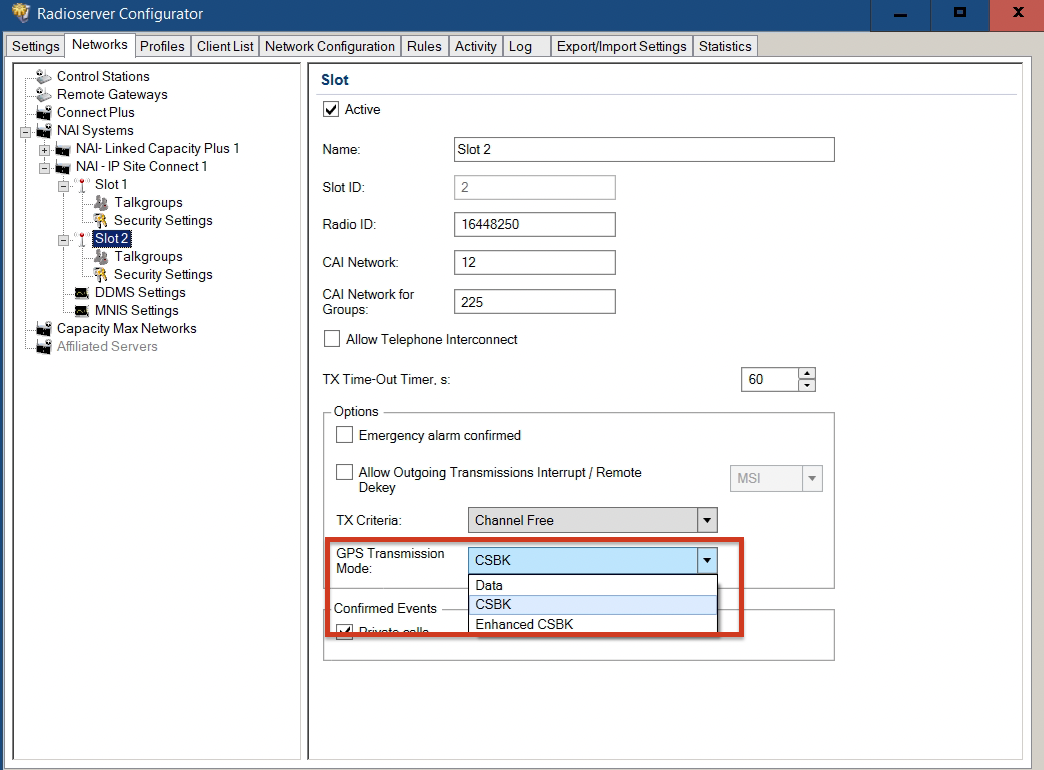Select Connect Plus in the tree

pyautogui.click(x=95, y=113)
